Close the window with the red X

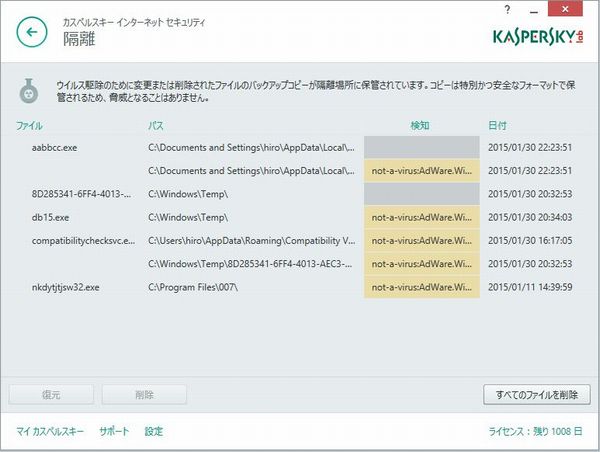click(x=565, y=9)
